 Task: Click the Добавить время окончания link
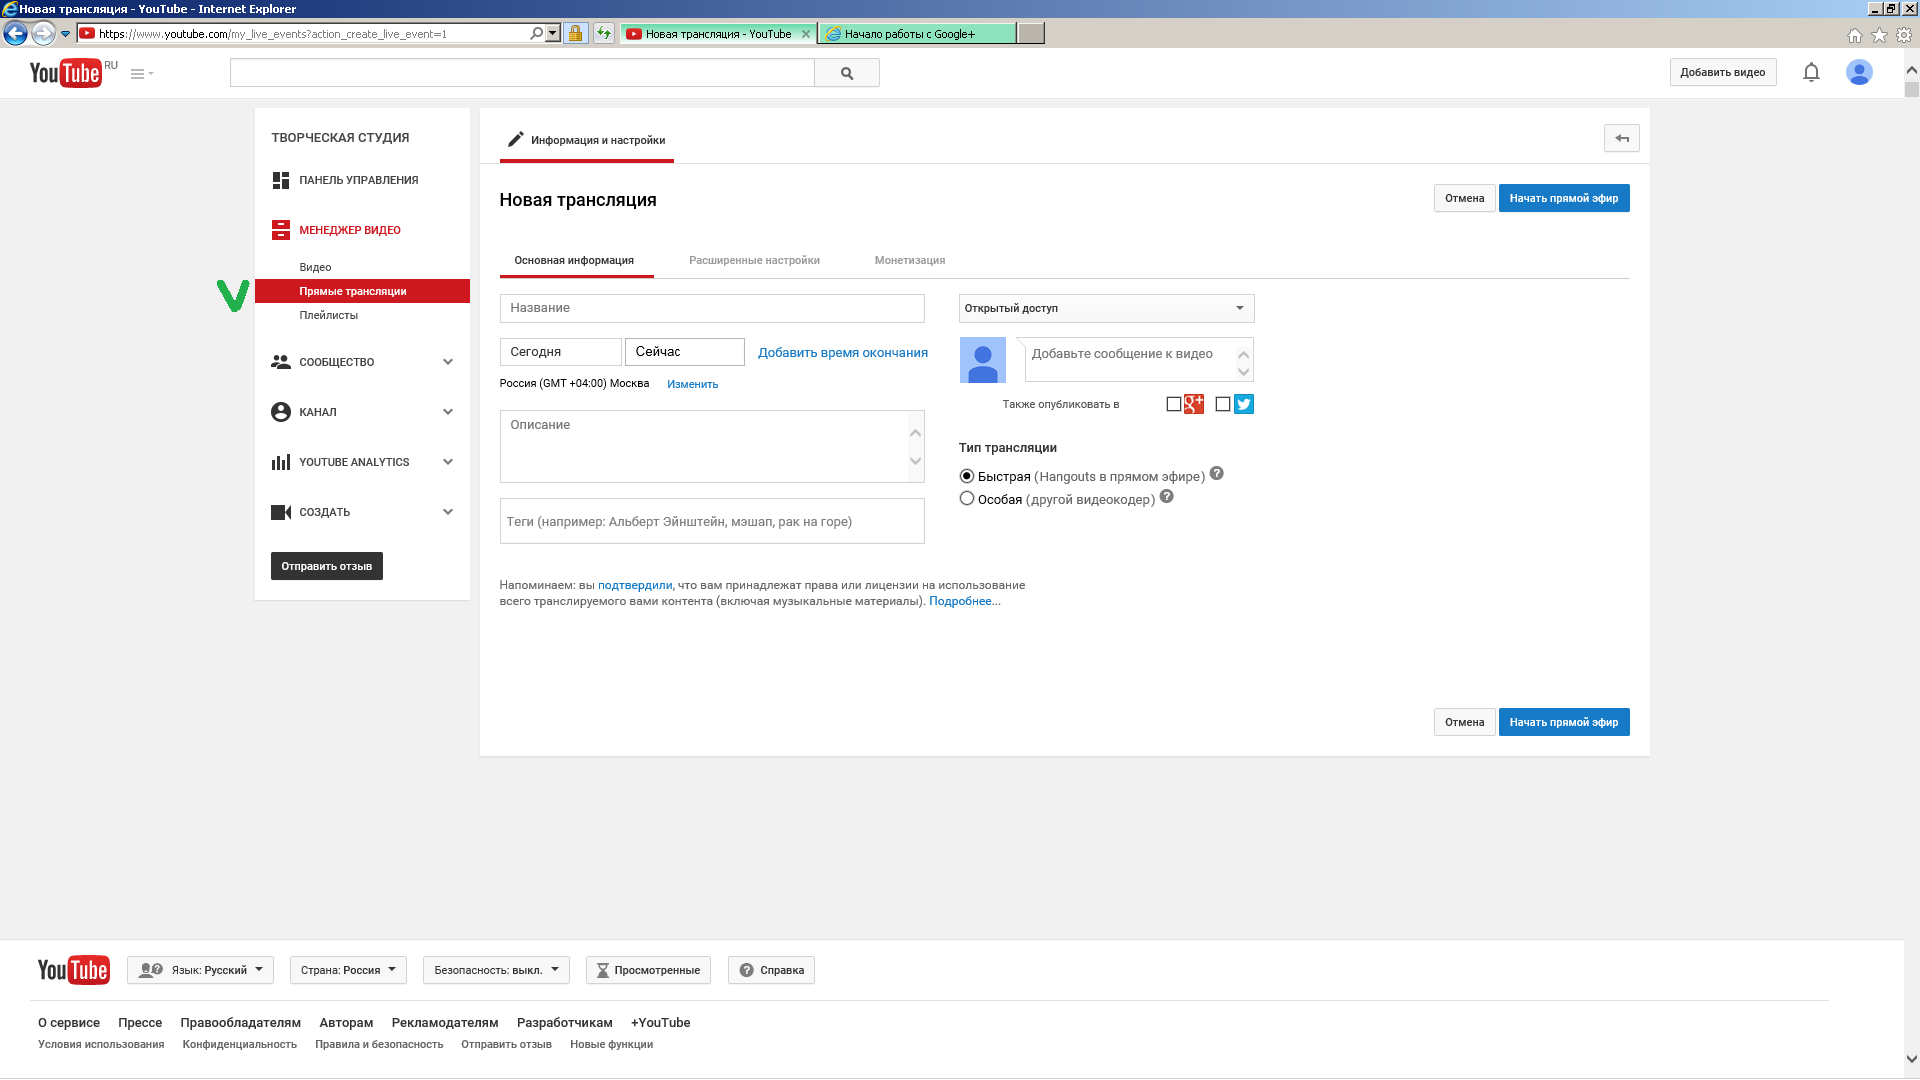click(x=842, y=352)
